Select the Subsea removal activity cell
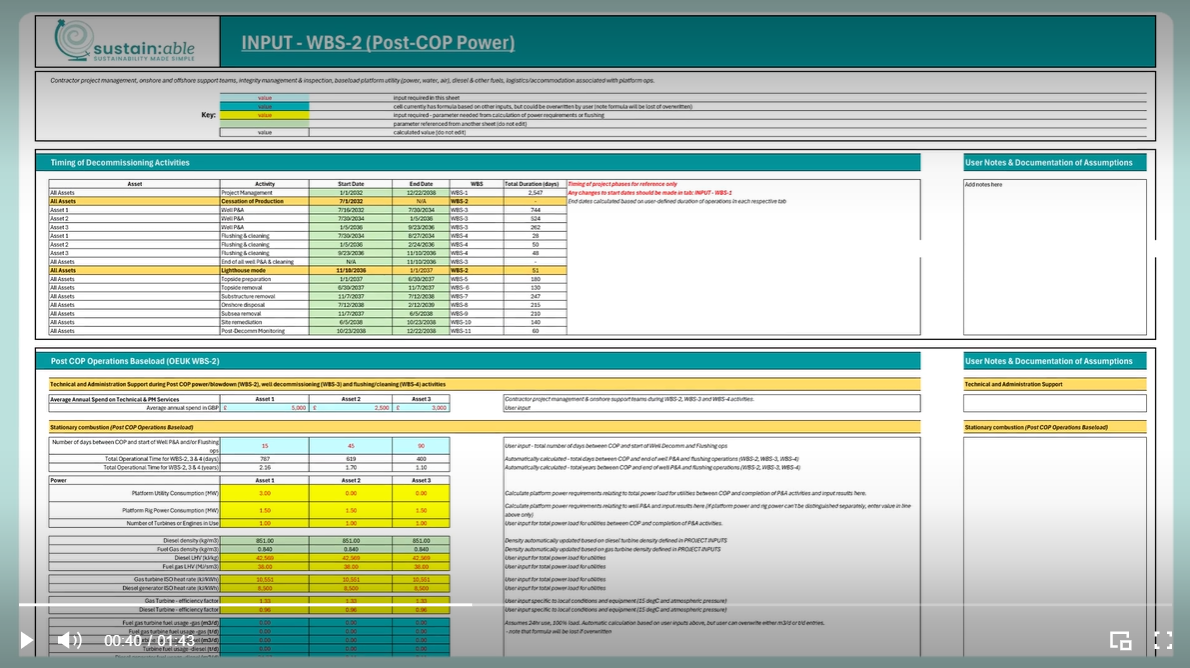Image resolution: width=1190 pixels, height=668 pixels. click(x=264, y=314)
